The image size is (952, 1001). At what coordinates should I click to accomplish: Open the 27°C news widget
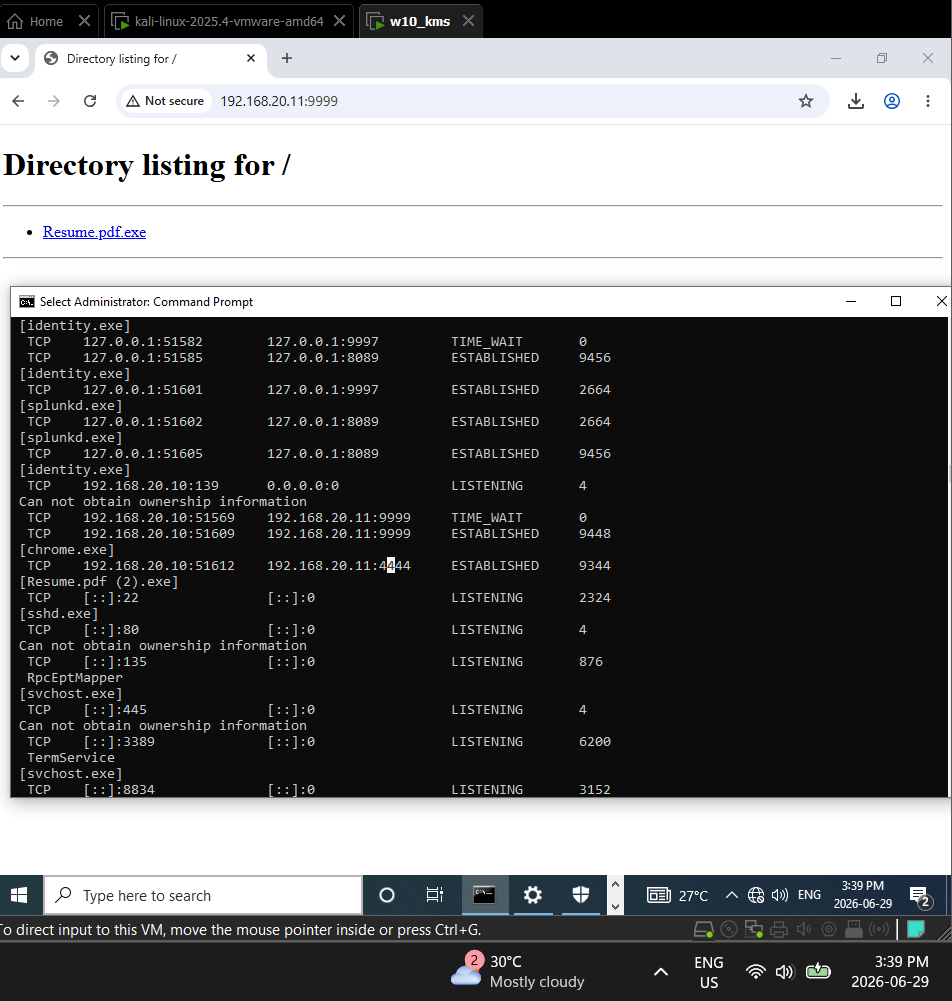click(x=677, y=895)
